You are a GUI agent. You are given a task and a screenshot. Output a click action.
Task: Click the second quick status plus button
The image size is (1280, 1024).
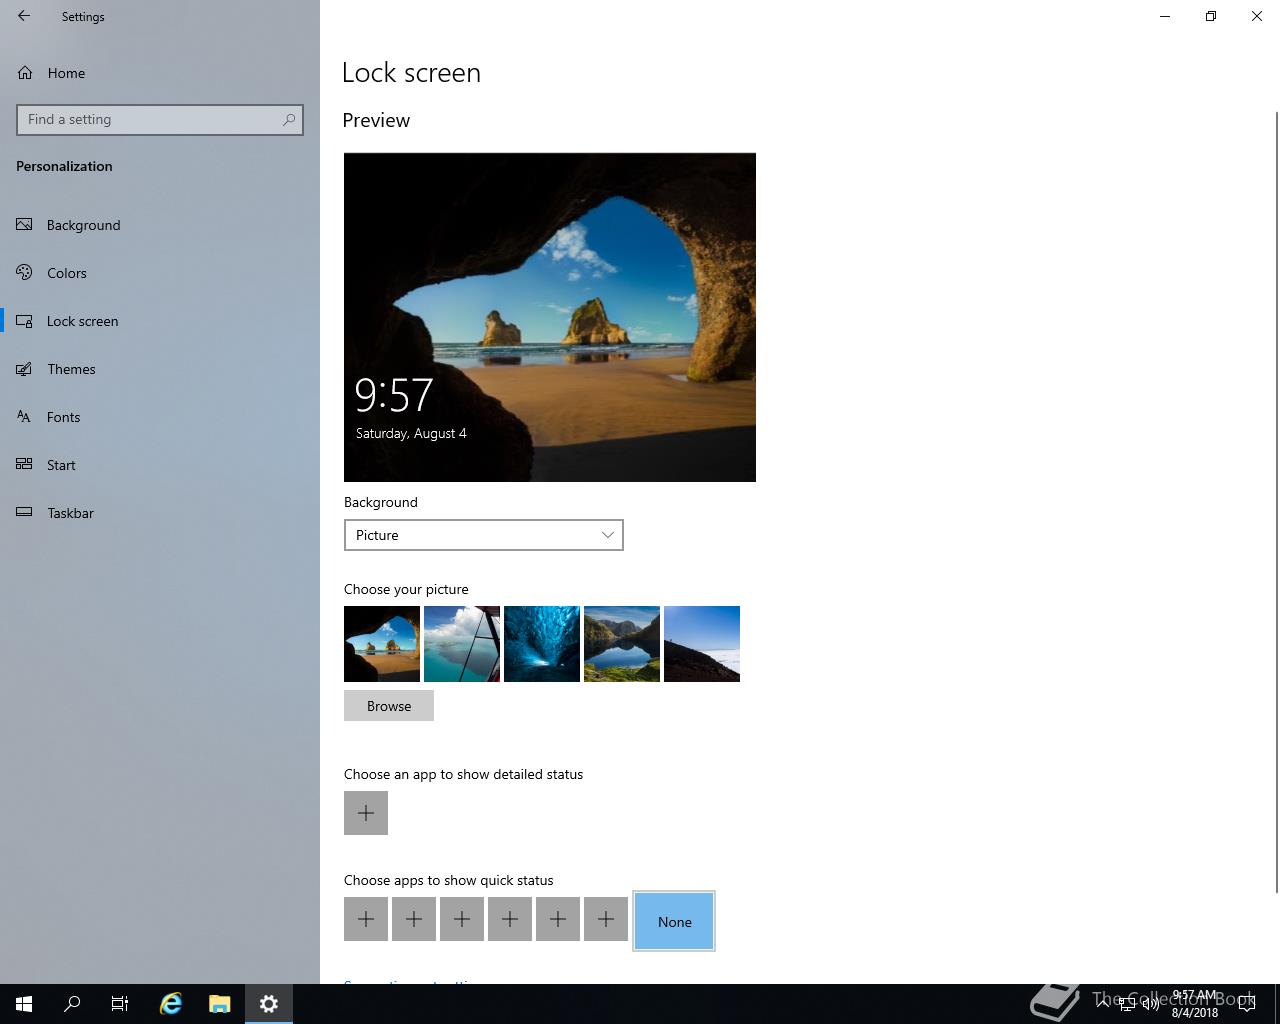pyautogui.click(x=414, y=919)
